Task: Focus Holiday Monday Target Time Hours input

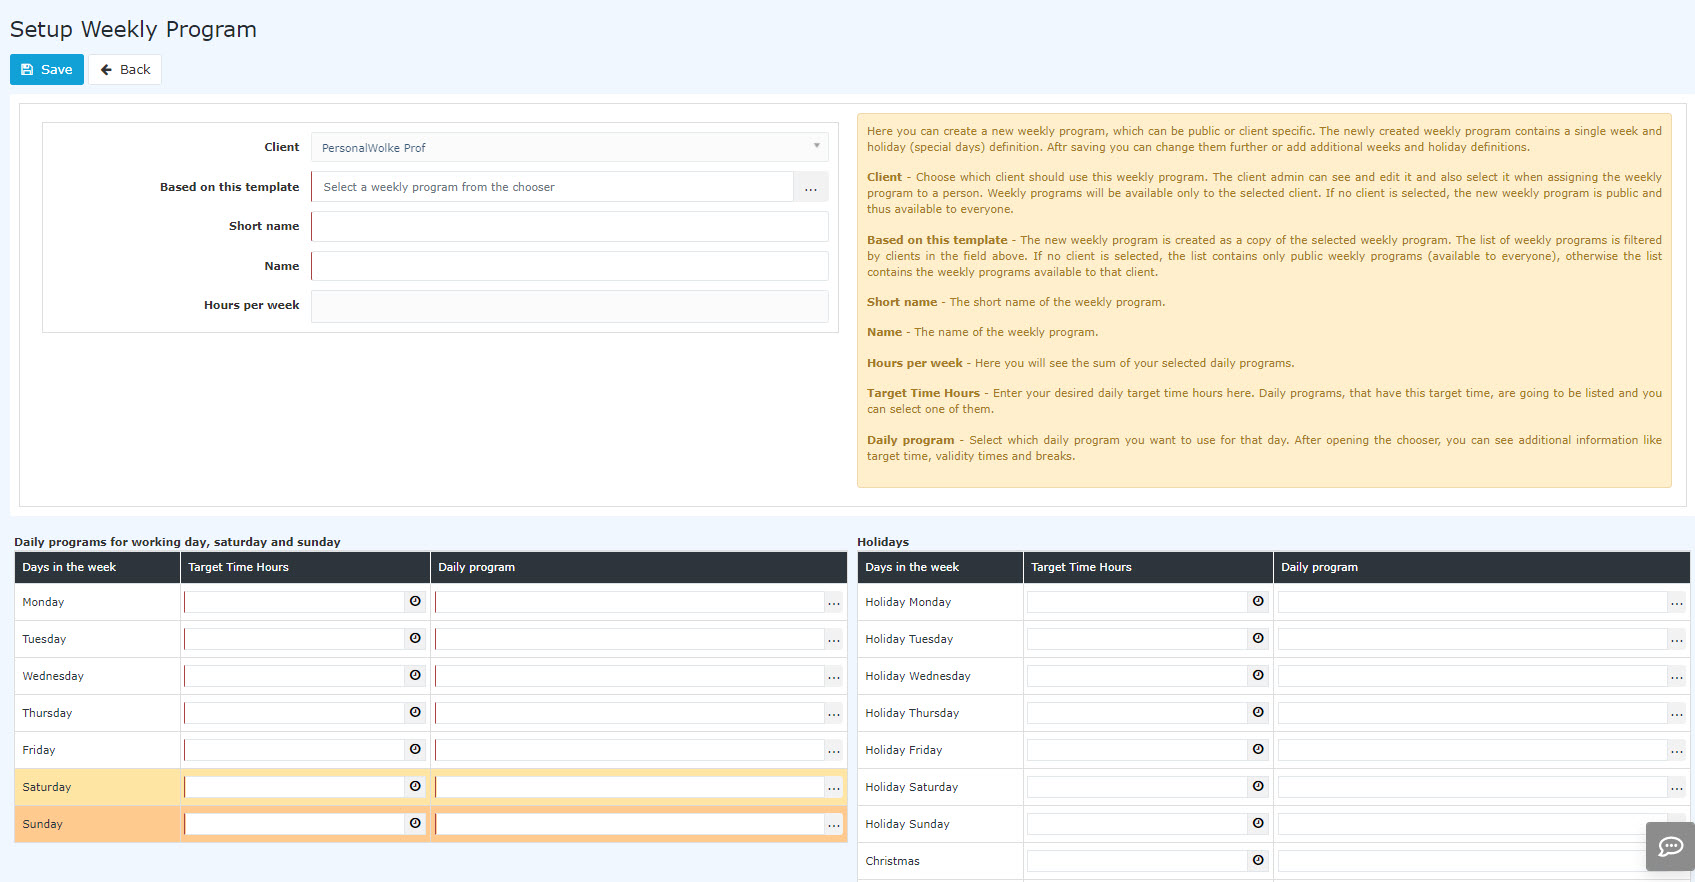Action: [1138, 602]
